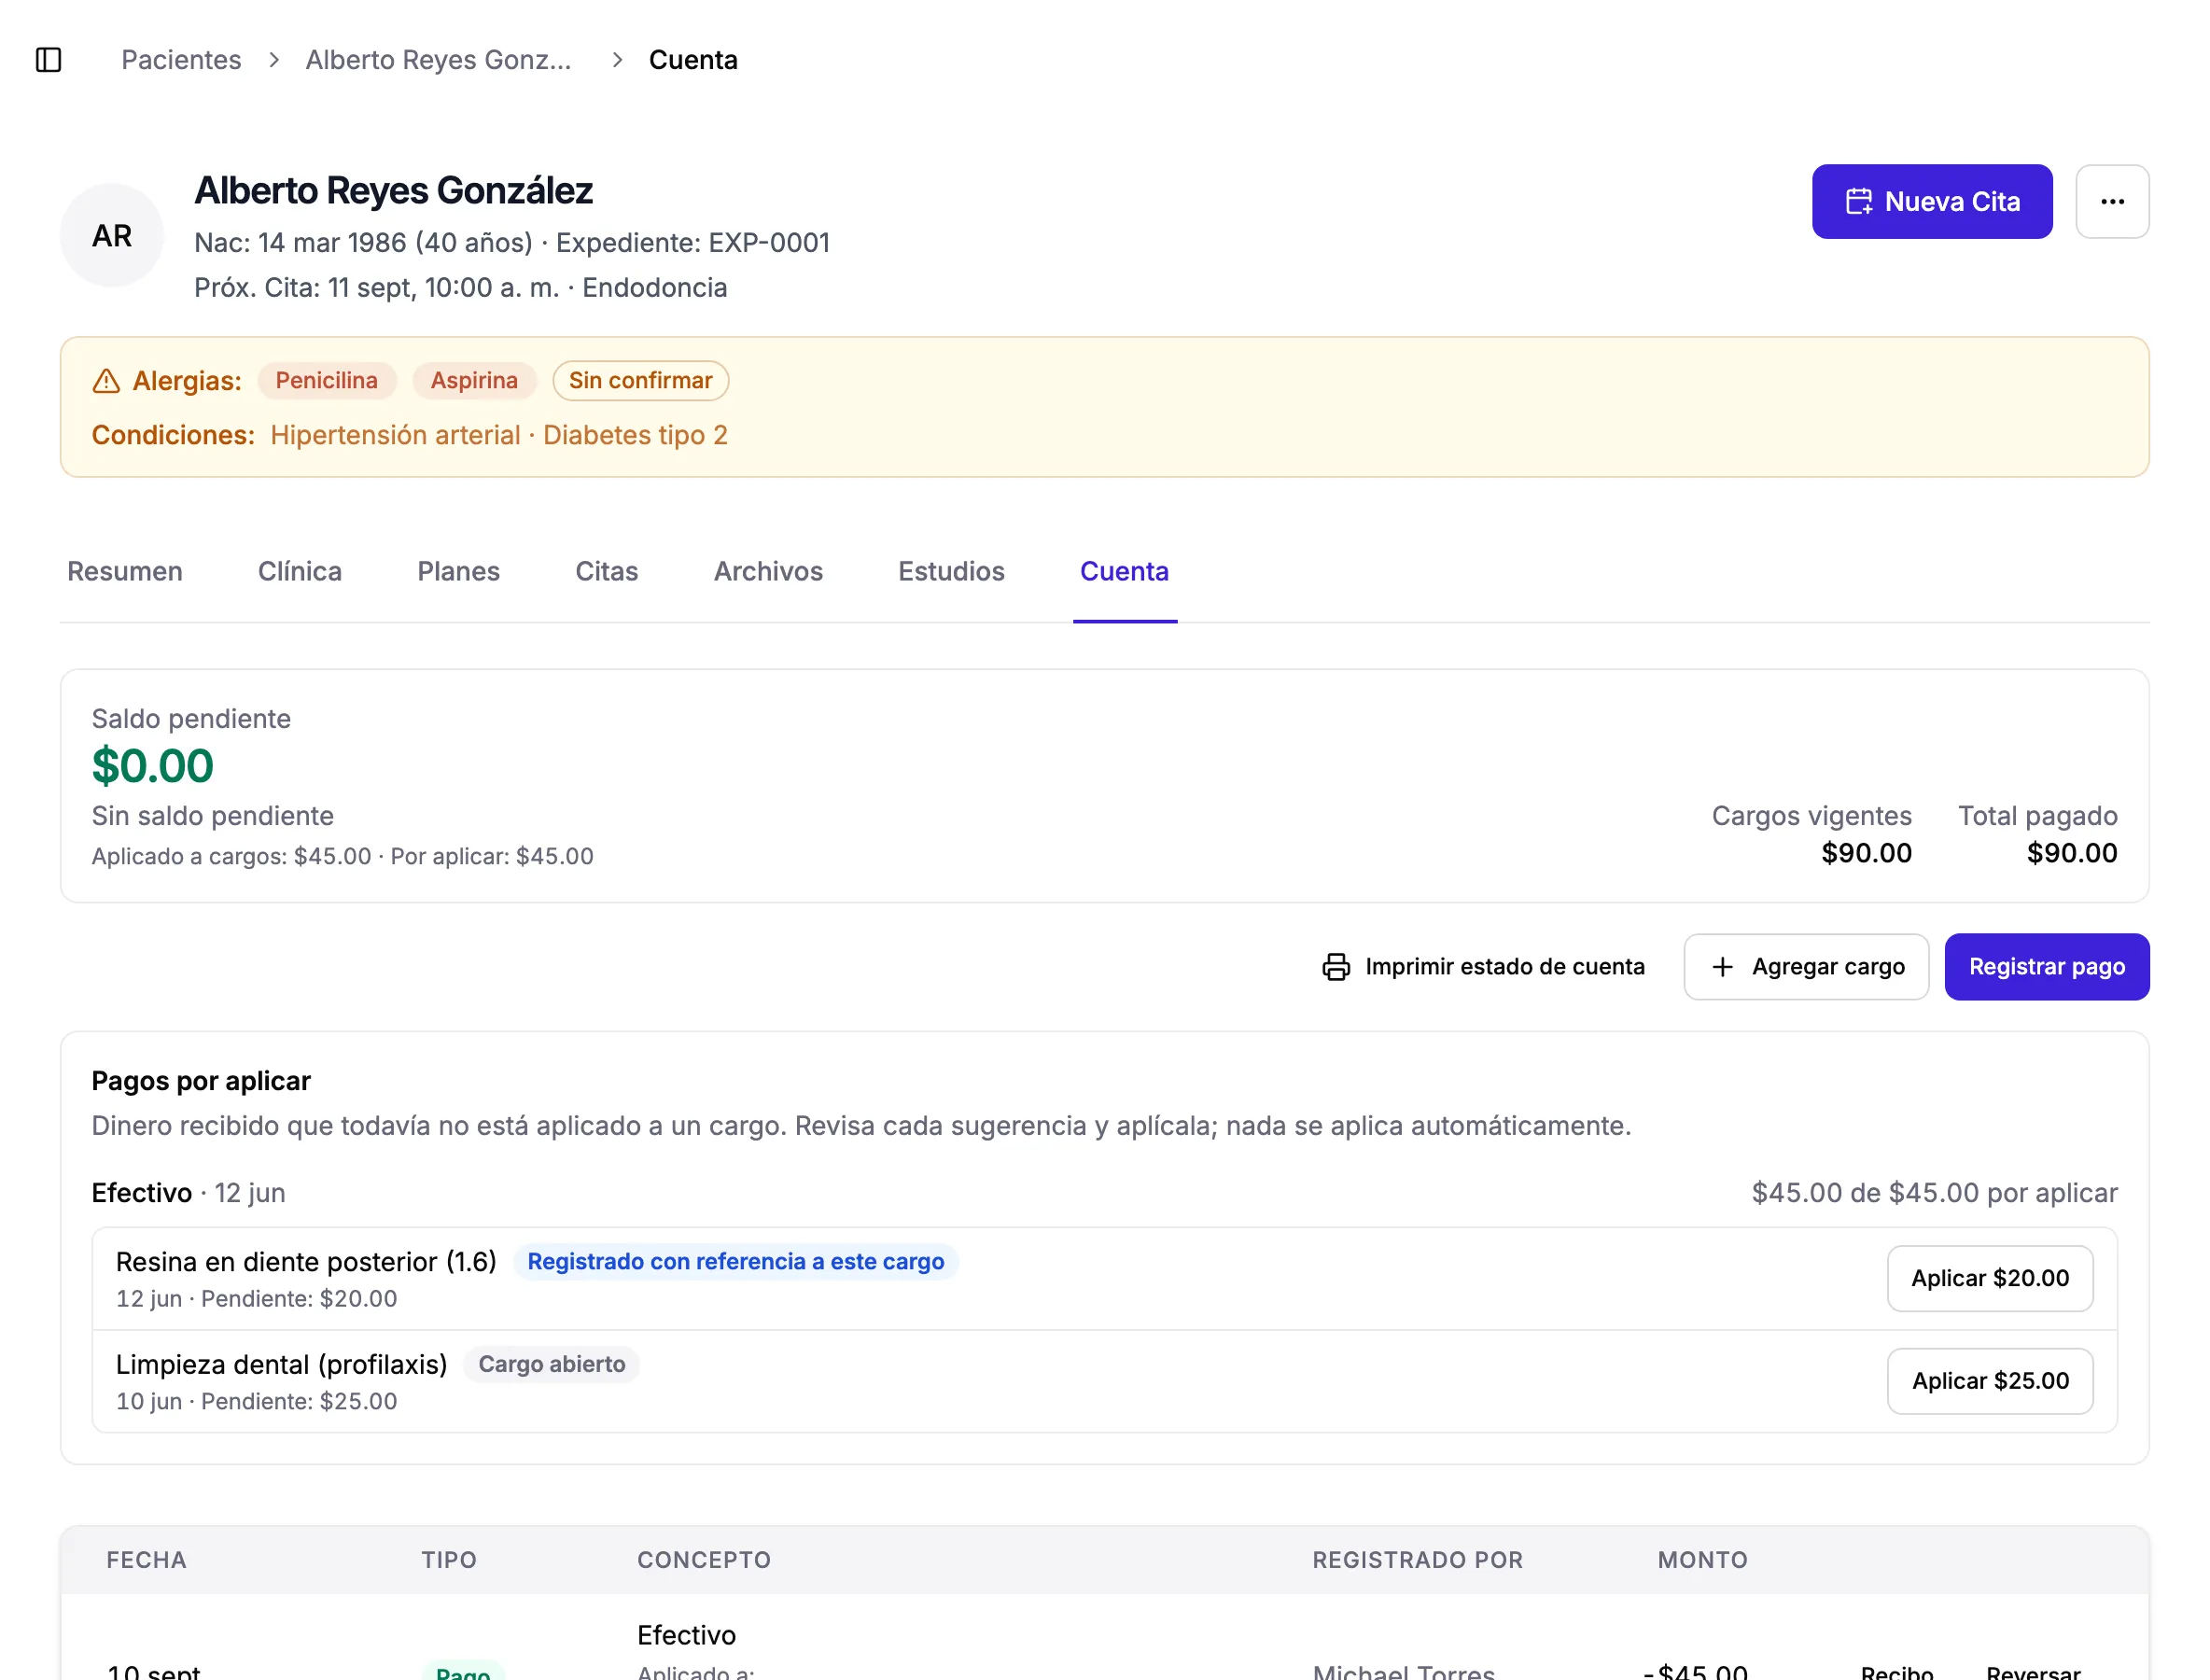Click the plus icon in Agregar cargo
Screen dimensions: 2210x1680
pyautogui.click(x=1721, y=967)
